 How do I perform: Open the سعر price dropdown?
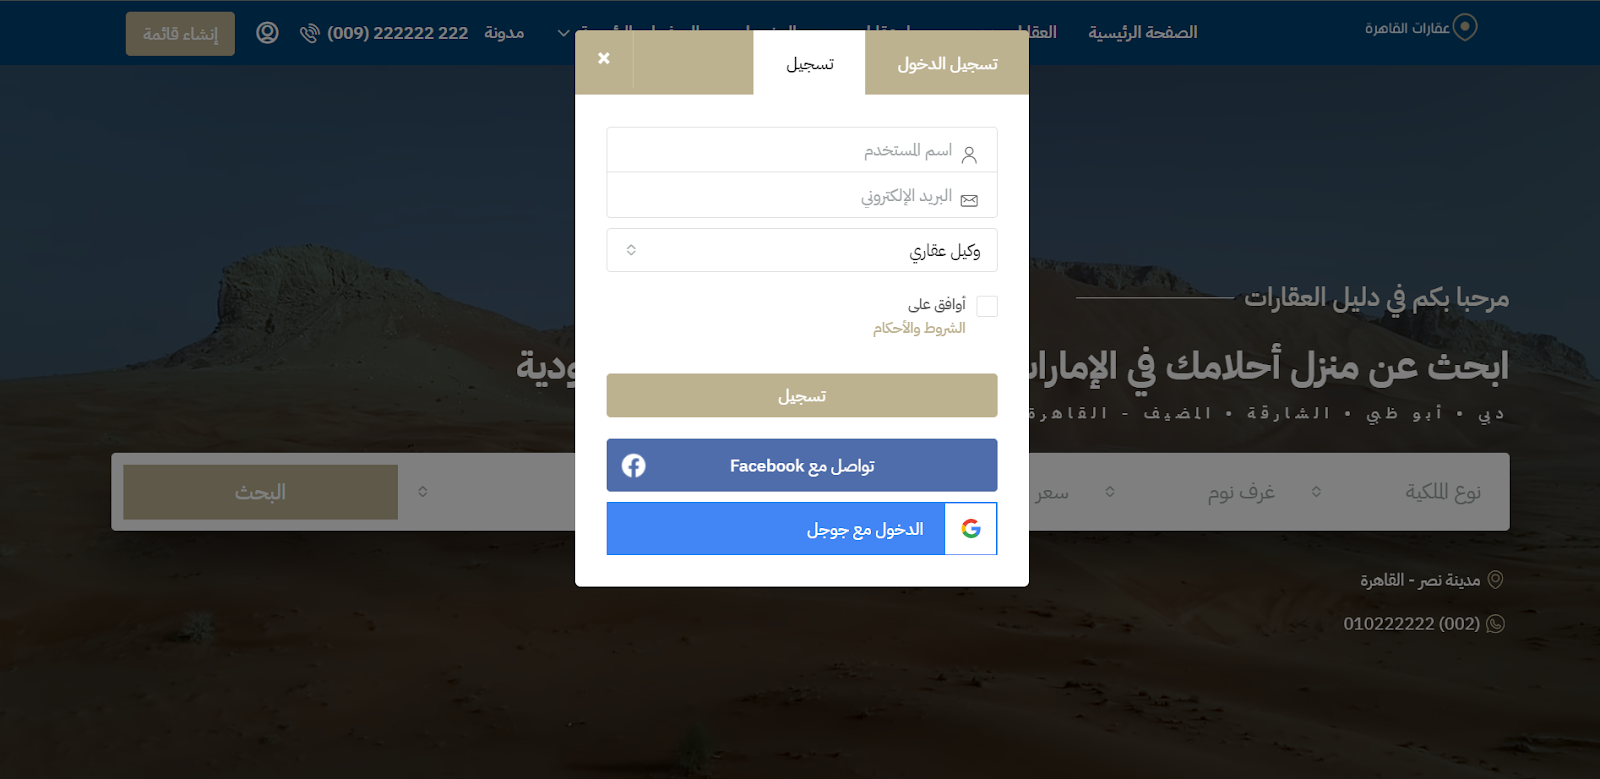(x=1052, y=492)
